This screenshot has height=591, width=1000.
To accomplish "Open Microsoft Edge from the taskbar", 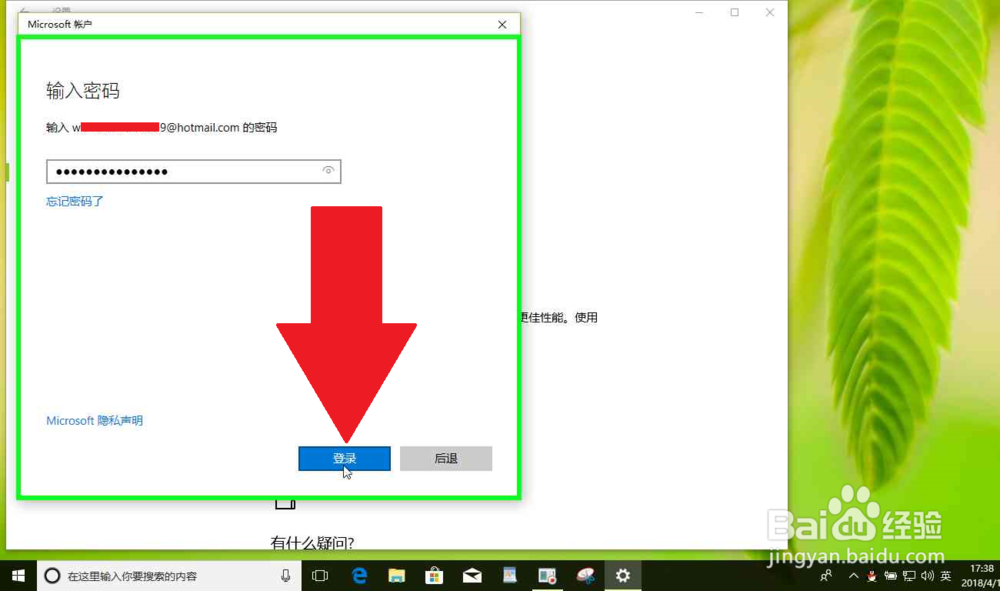I will (359, 575).
